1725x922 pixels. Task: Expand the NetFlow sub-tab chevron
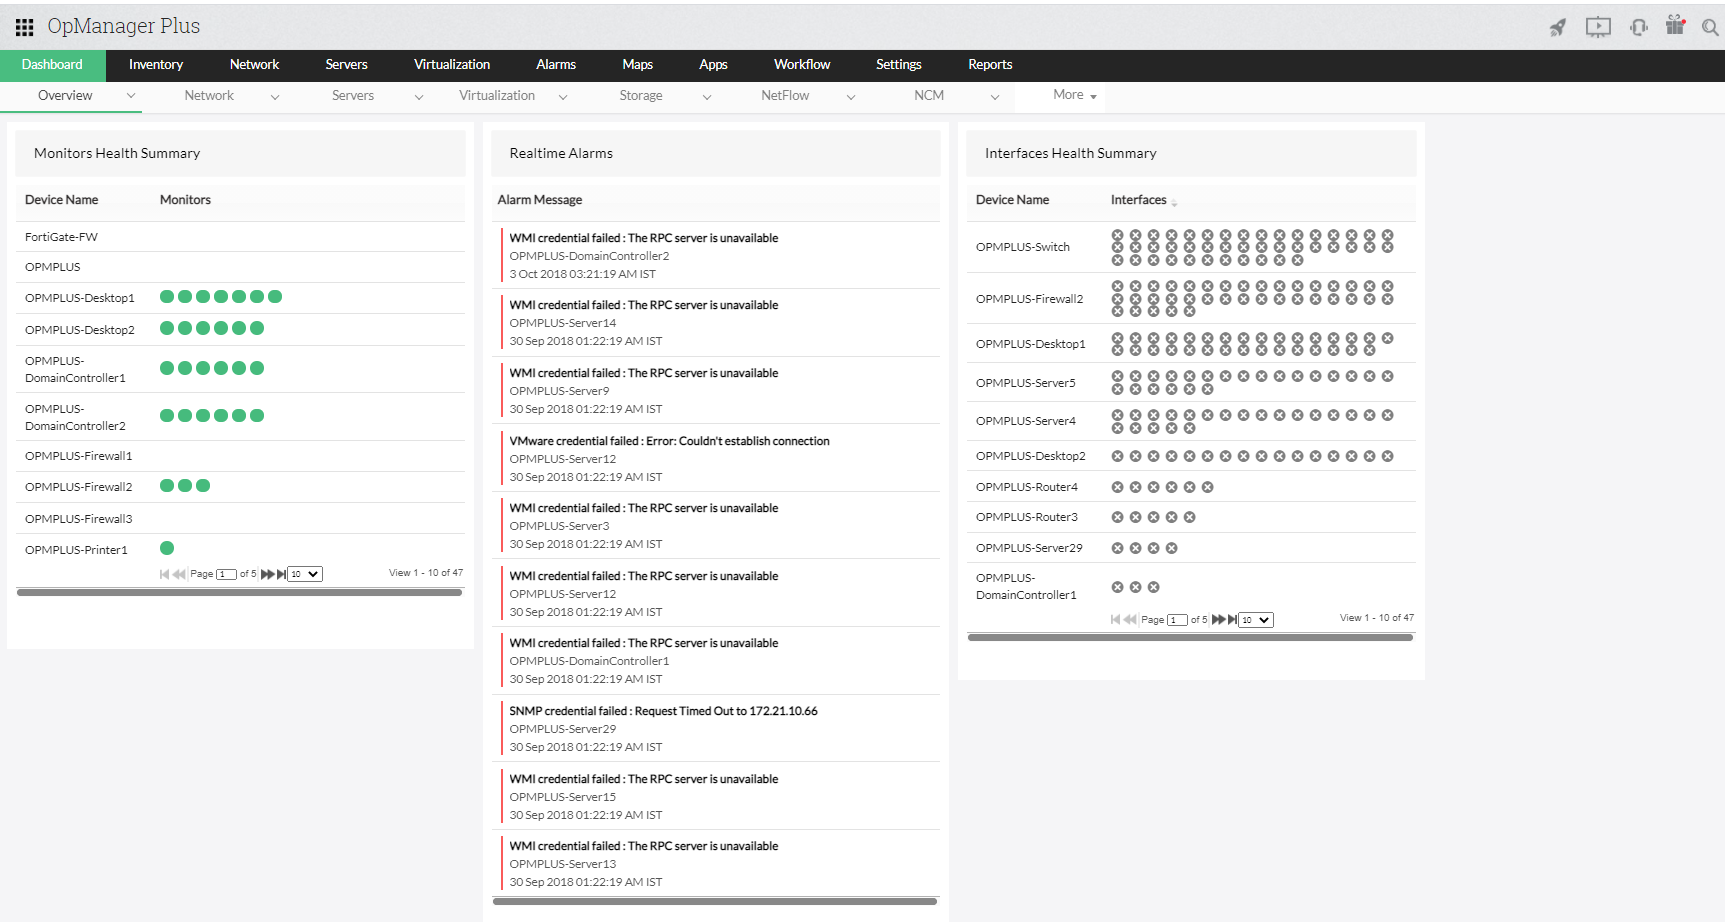(x=851, y=97)
